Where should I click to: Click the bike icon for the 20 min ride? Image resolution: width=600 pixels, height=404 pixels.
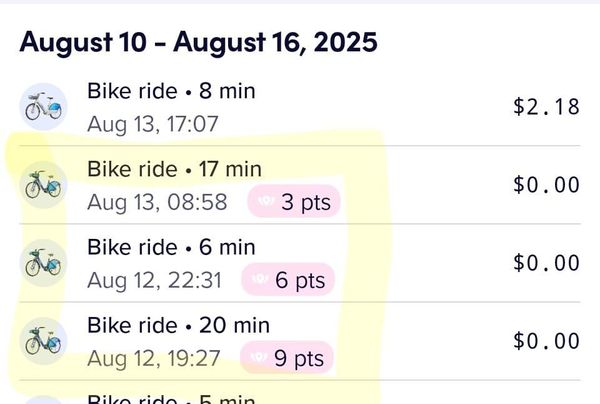(44, 340)
